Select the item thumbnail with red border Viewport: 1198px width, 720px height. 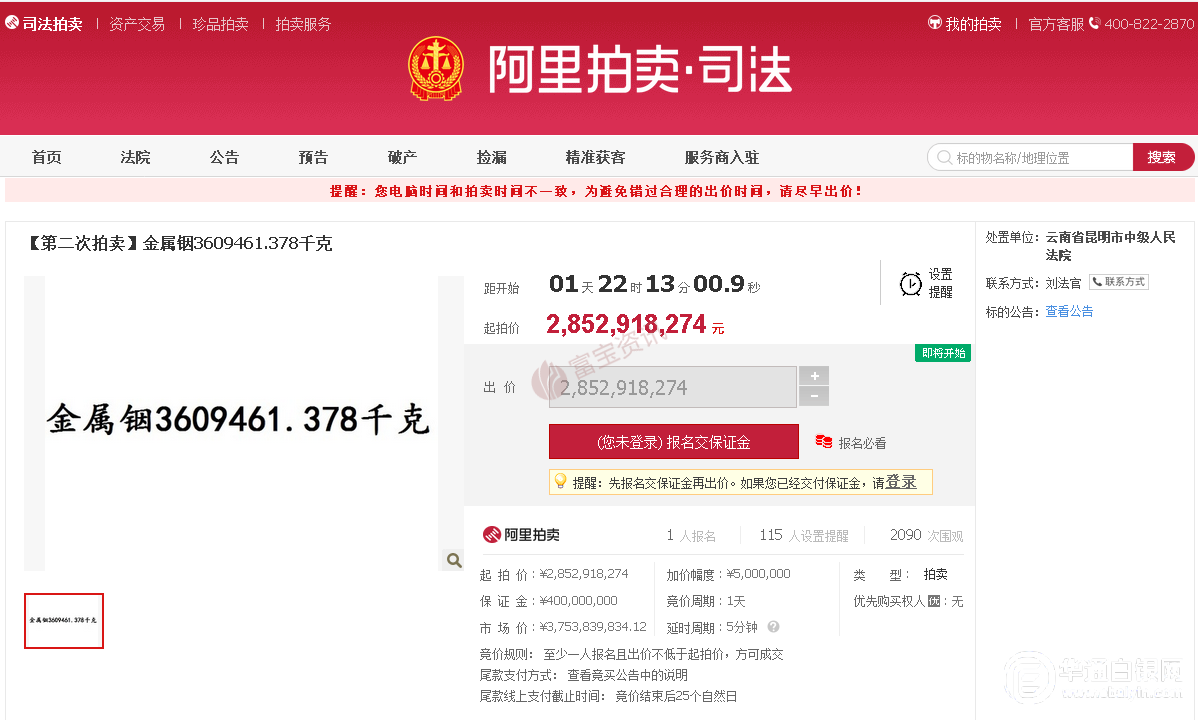64,621
